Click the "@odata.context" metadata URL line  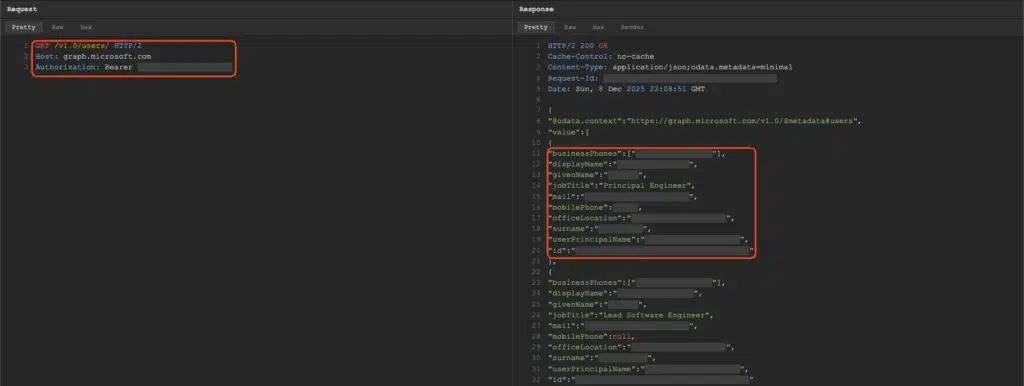click(705, 121)
